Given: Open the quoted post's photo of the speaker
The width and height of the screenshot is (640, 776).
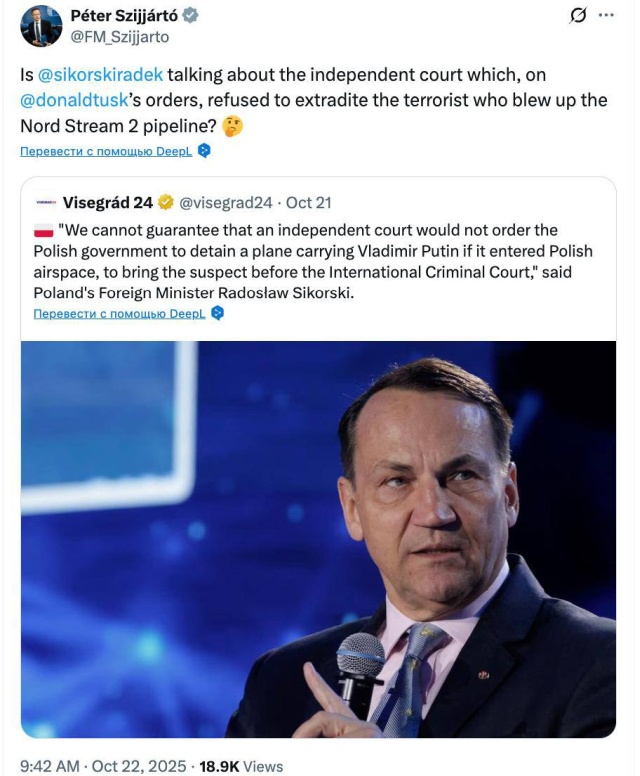Looking at the screenshot, I should (x=318, y=538).
